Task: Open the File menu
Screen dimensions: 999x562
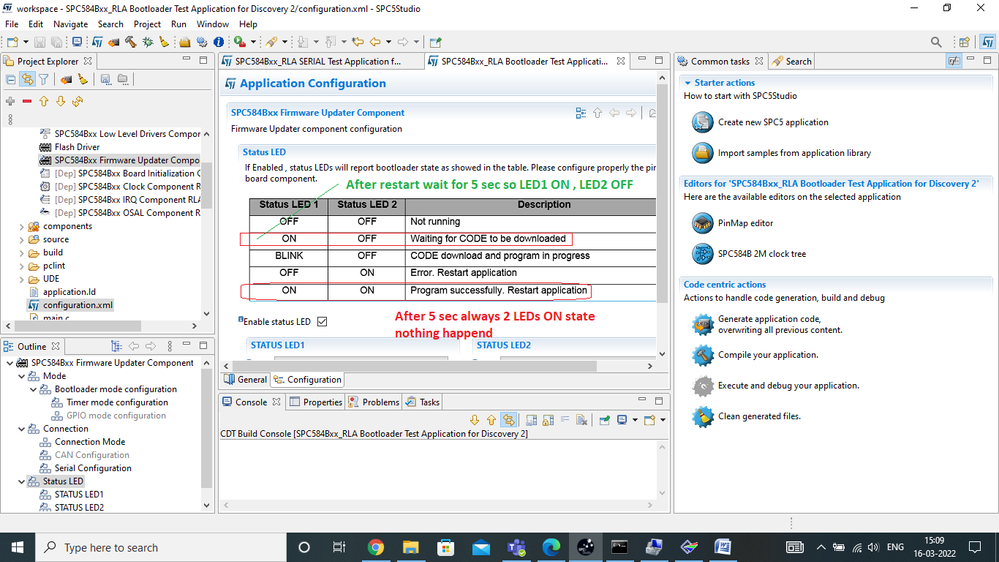Action: (x=11, y=24)
